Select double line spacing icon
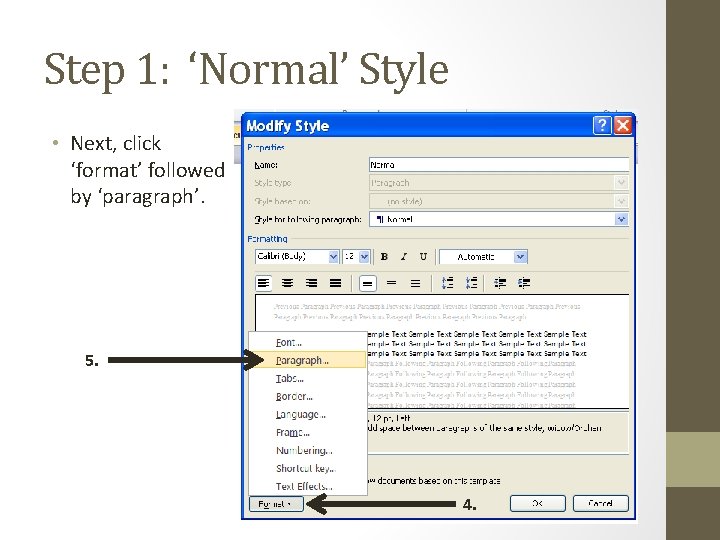This screenshot has width=720, height=540. click(x=416, y=283)
